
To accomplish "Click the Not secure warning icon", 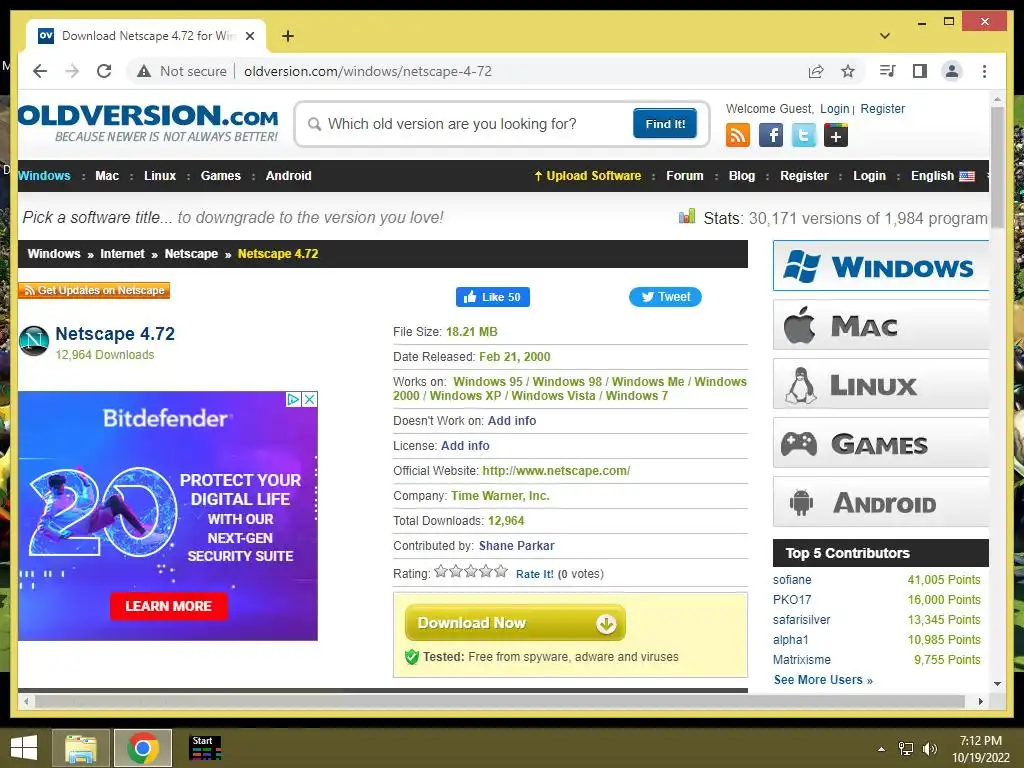I will pyautogui.click(x=144, y=71).
